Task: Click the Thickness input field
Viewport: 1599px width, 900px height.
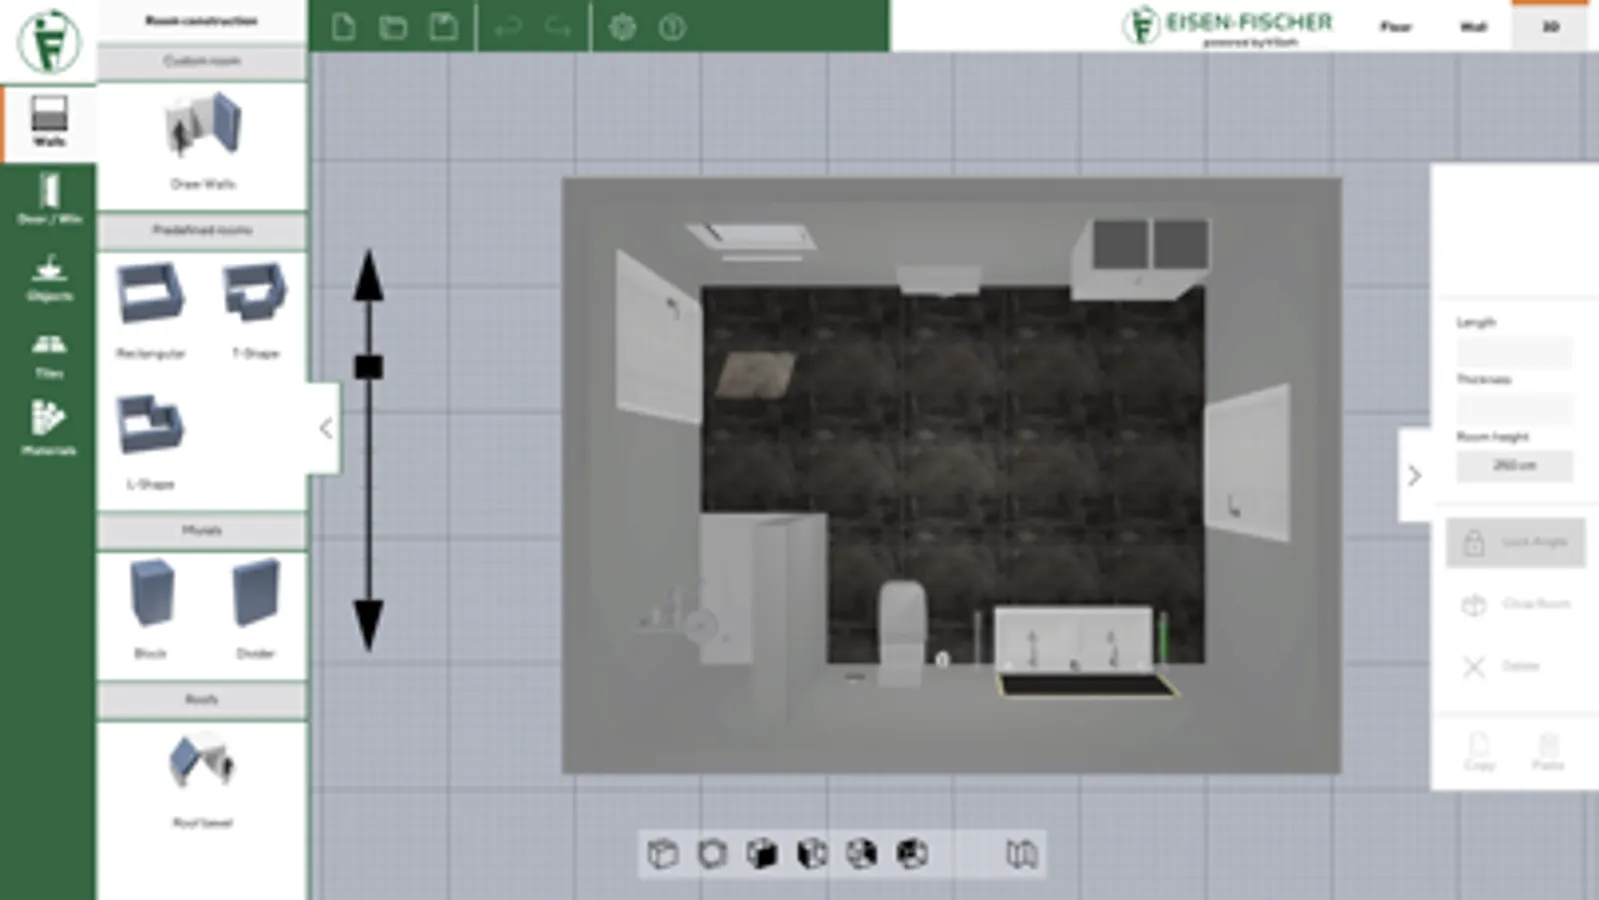Action: click(1514, 409)
